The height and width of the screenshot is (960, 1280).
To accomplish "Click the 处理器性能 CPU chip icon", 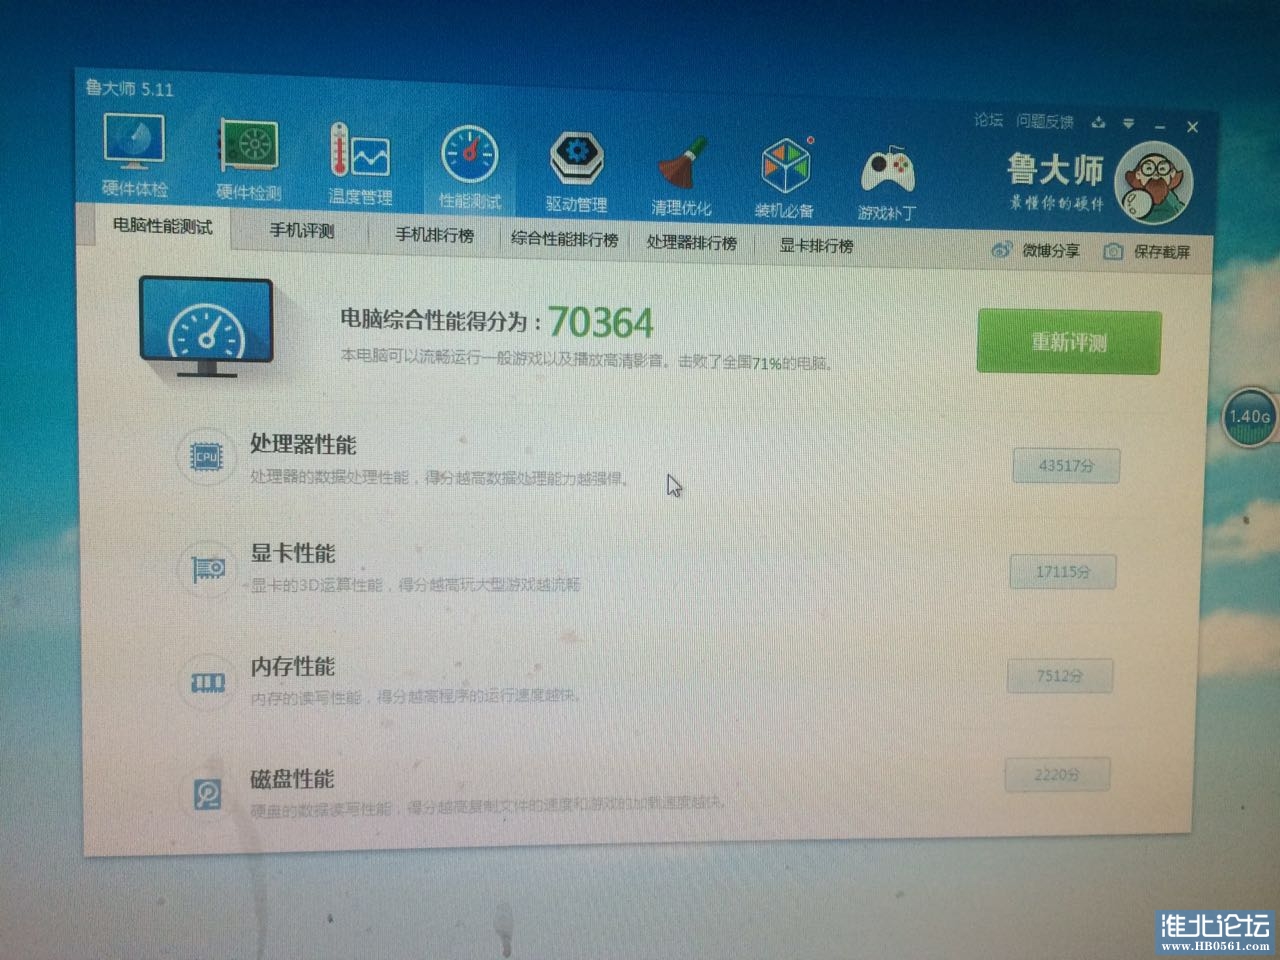I will coord(206,457).
